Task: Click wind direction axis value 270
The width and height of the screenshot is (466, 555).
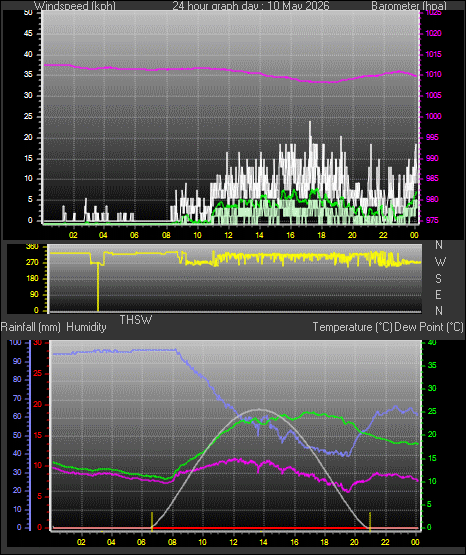Action: click(x=32, y=263)
